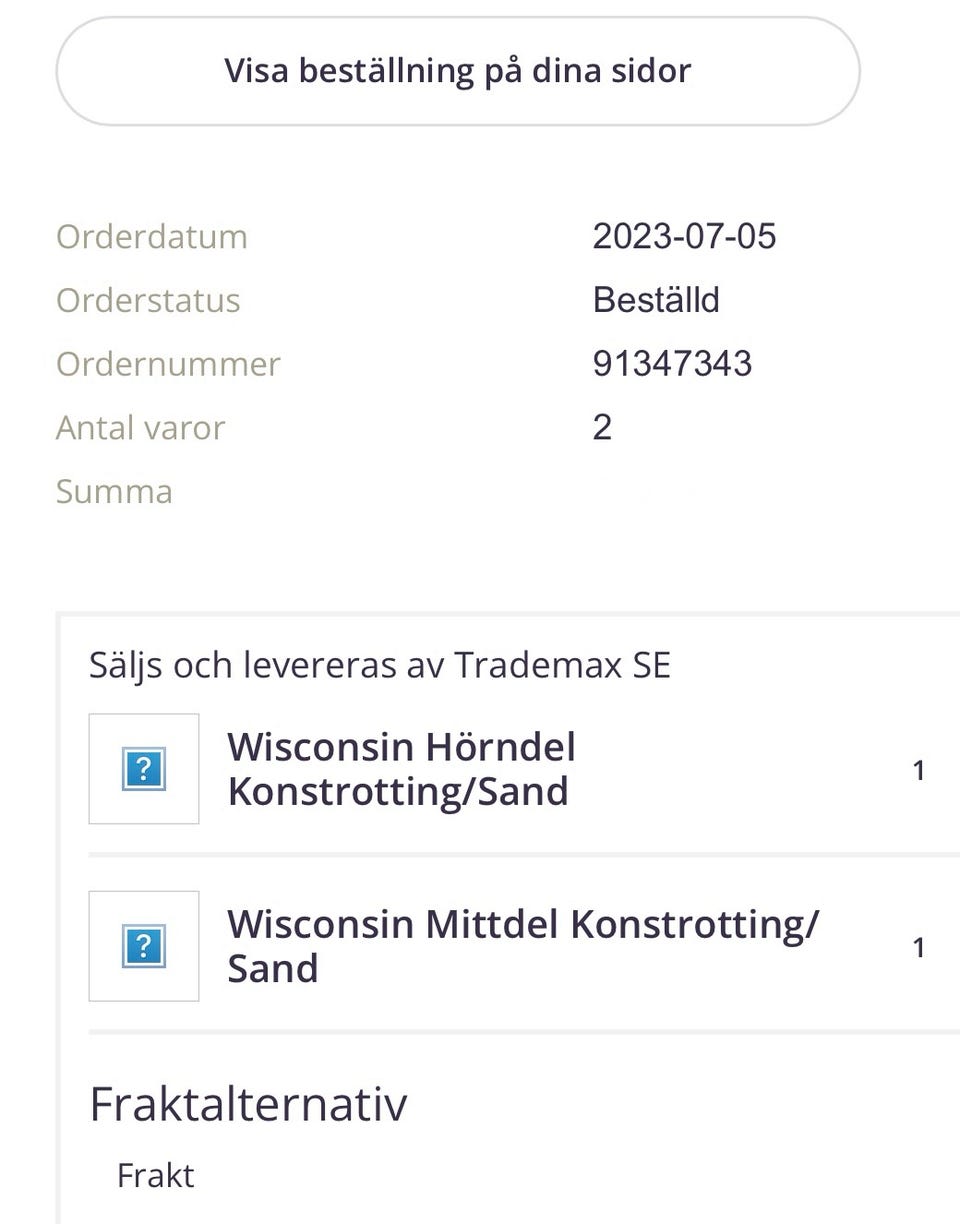960x1224 pixels.
Task: Click the Orderdatum label
Action: coord(151,237)
